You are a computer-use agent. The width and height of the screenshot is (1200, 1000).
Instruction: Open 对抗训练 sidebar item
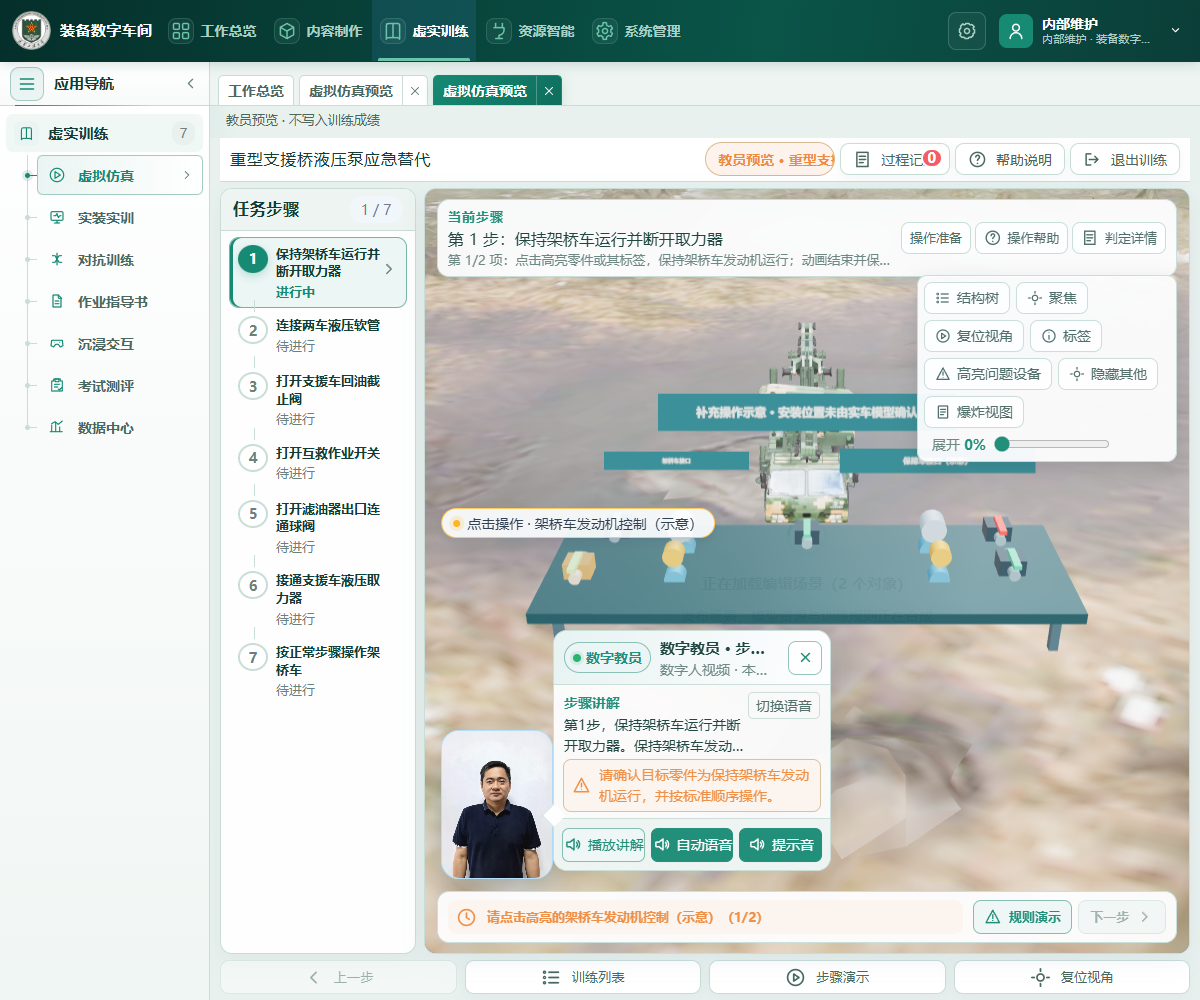(x=106, y=260)
